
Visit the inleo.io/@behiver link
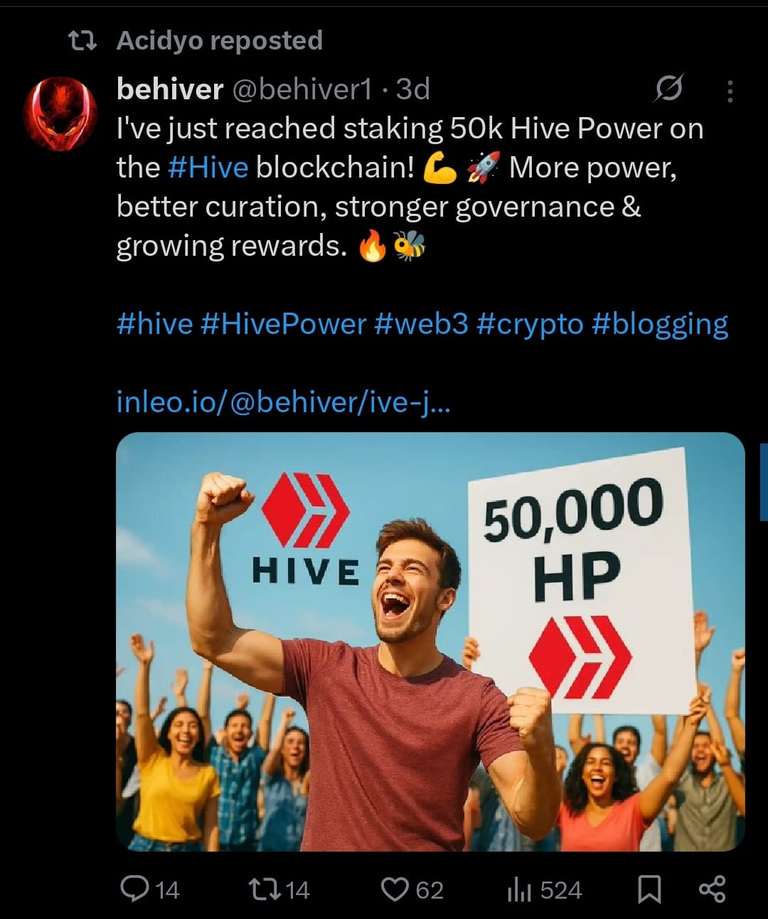pos(284,402)
